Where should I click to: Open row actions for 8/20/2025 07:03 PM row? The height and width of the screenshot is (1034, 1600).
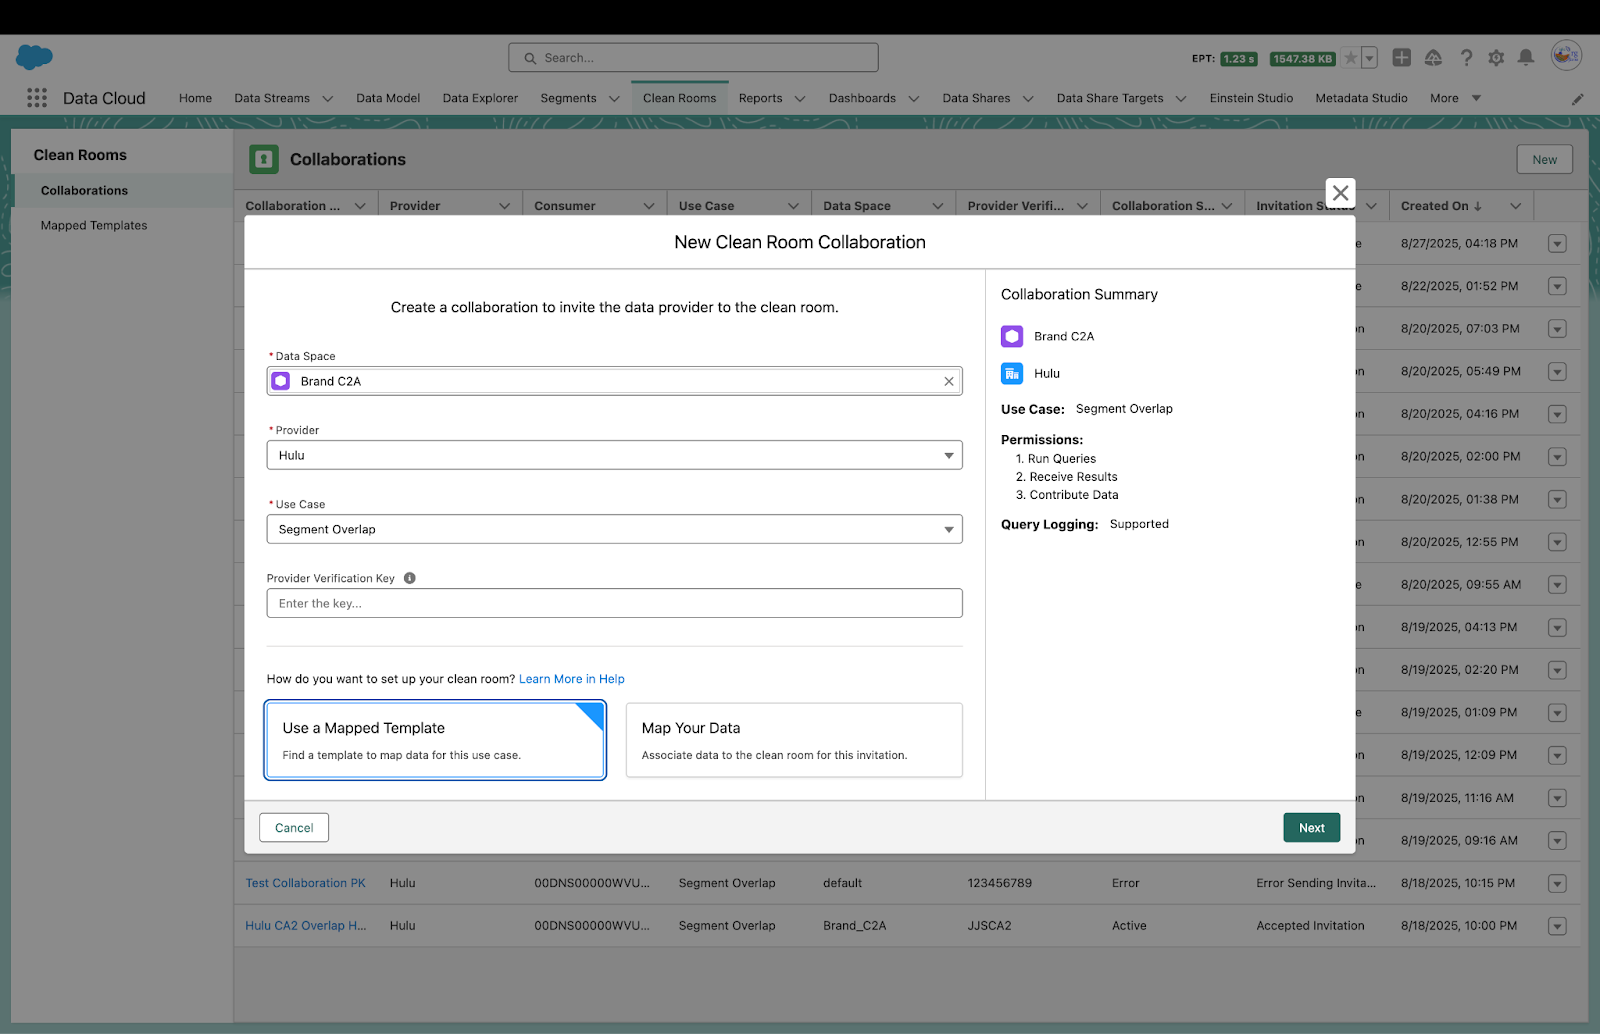(1557, 329)
